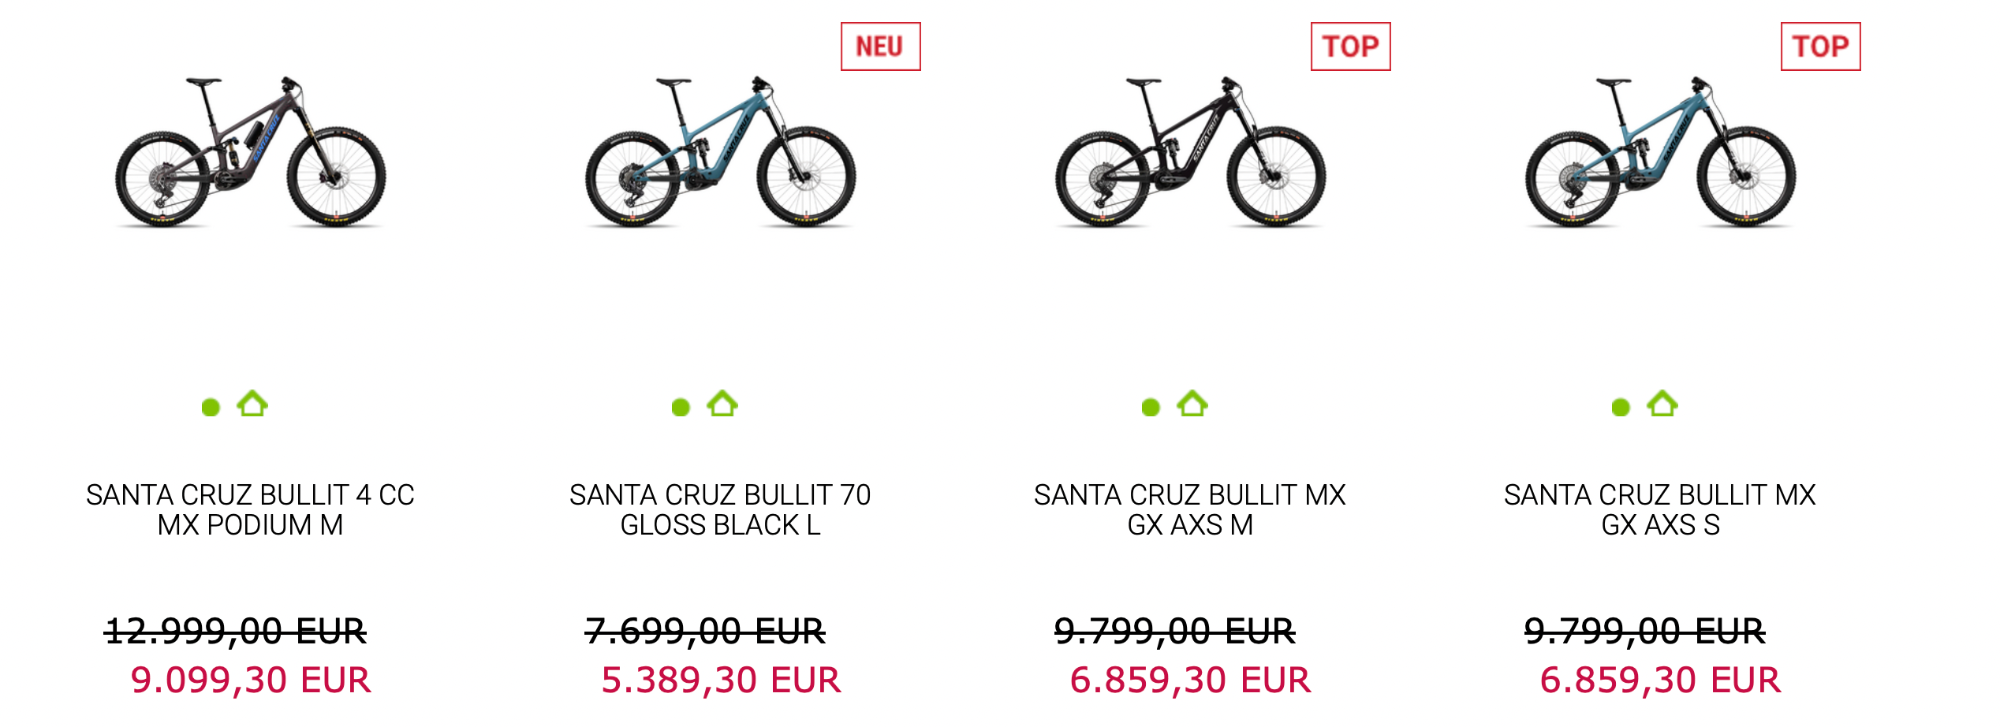Click the black Bullit MX GX AXS M bike image
2000x727 pixels.
1190,152
